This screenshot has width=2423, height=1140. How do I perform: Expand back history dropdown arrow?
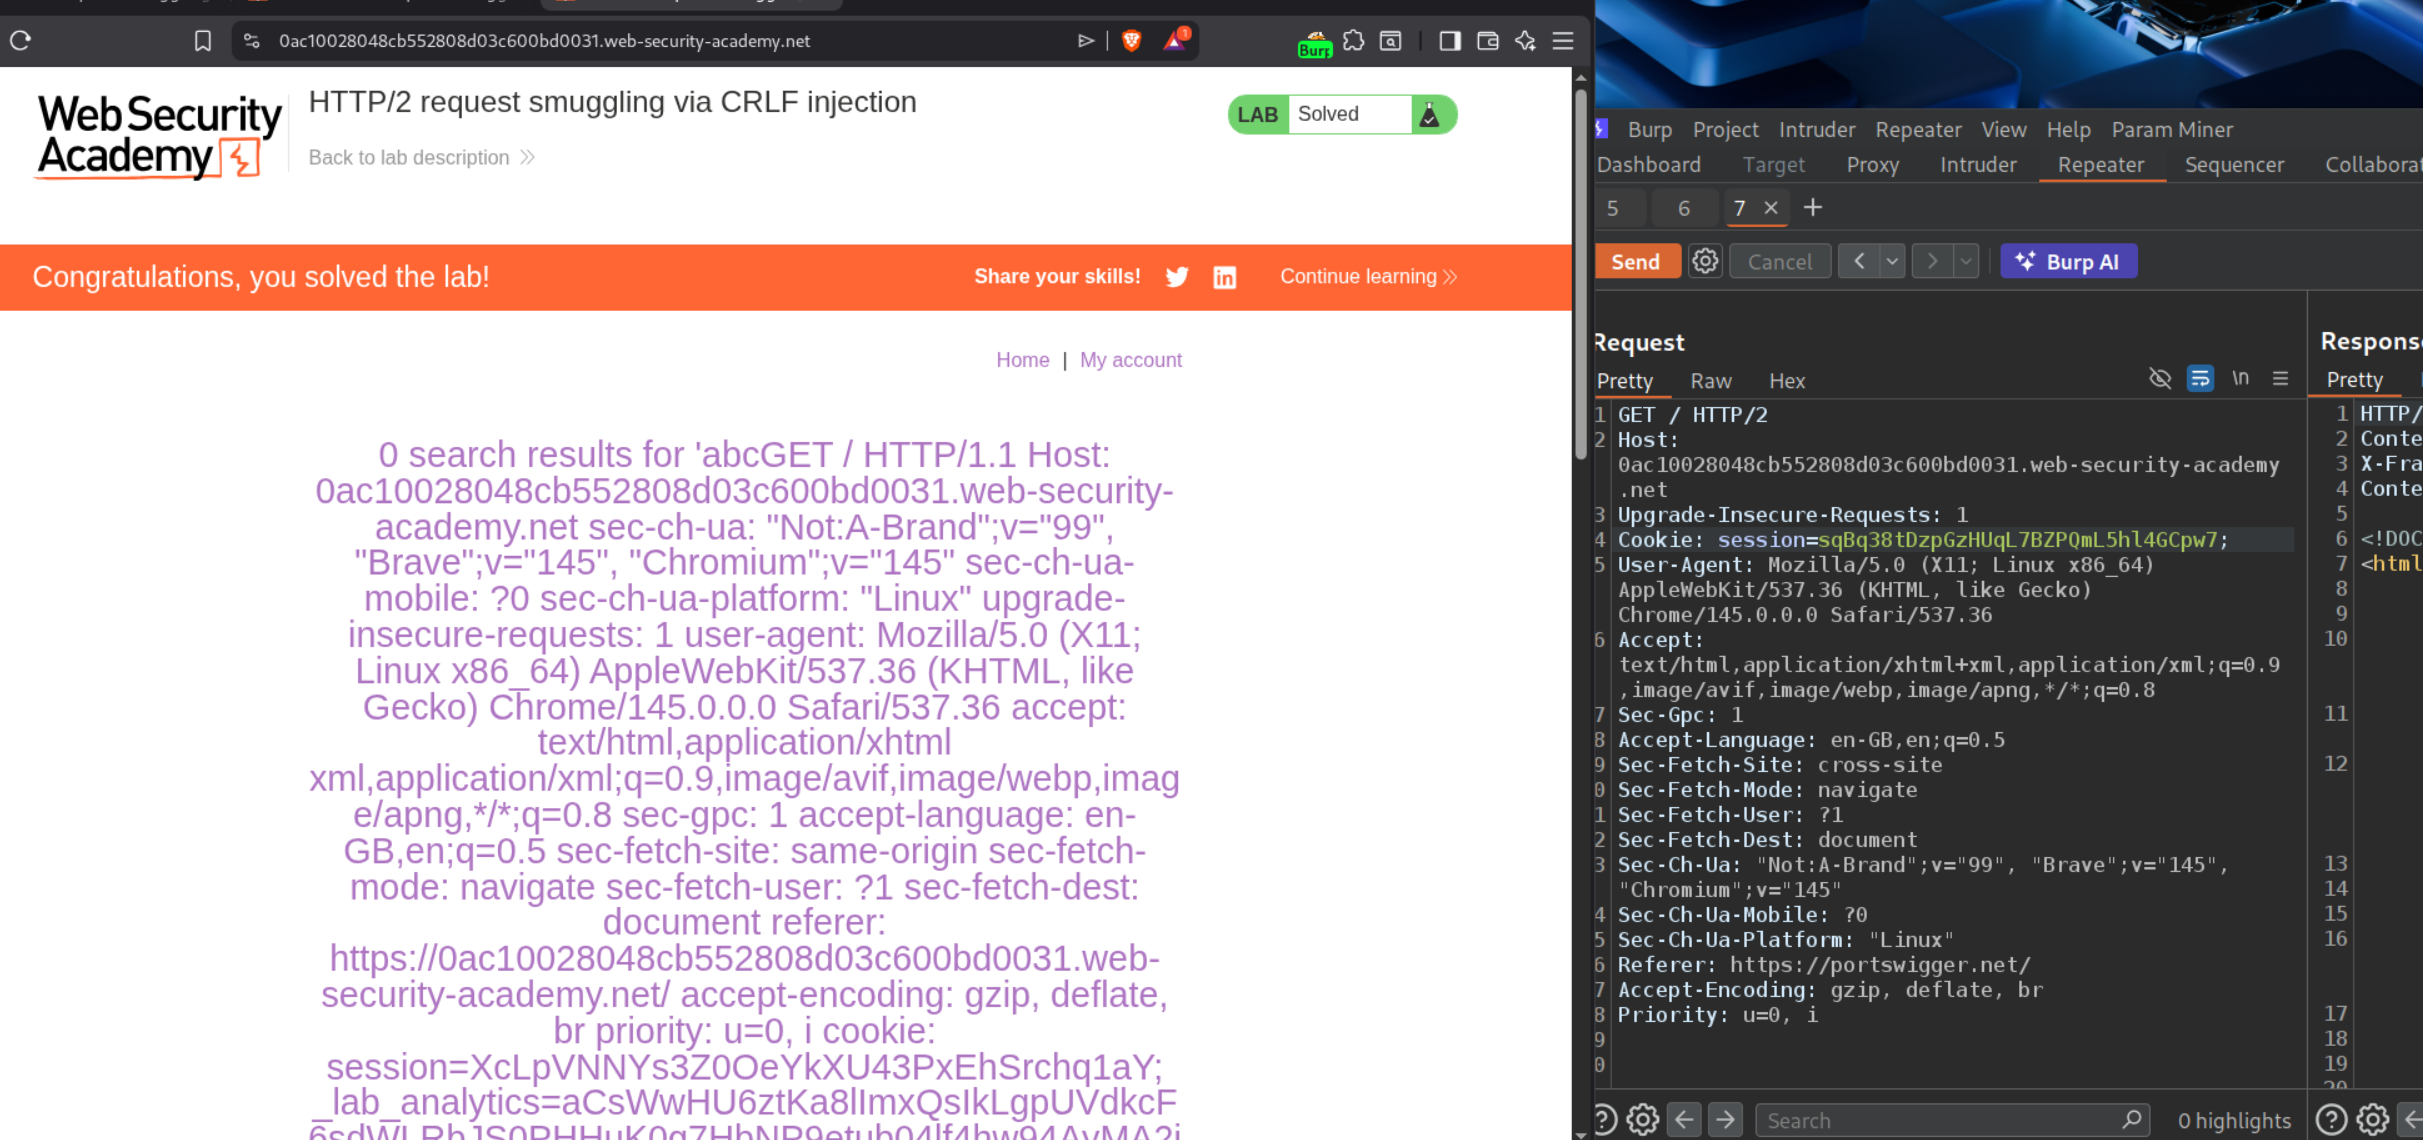1892,261
